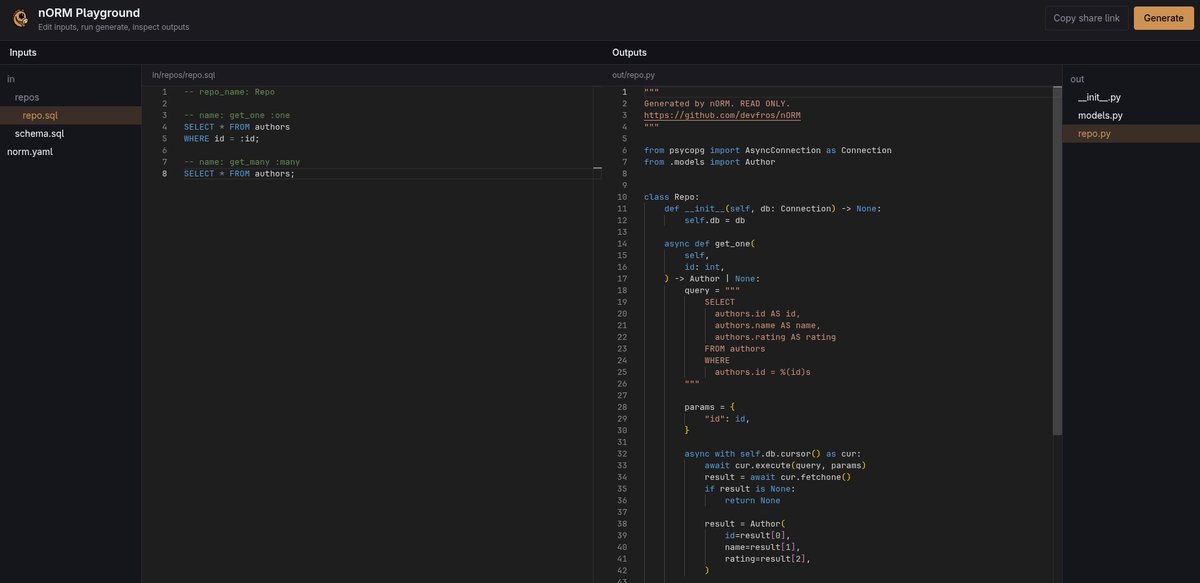Viewport: 1200px width, 583px height.
Task: Click the Generate button
Action: point(1163,18)
